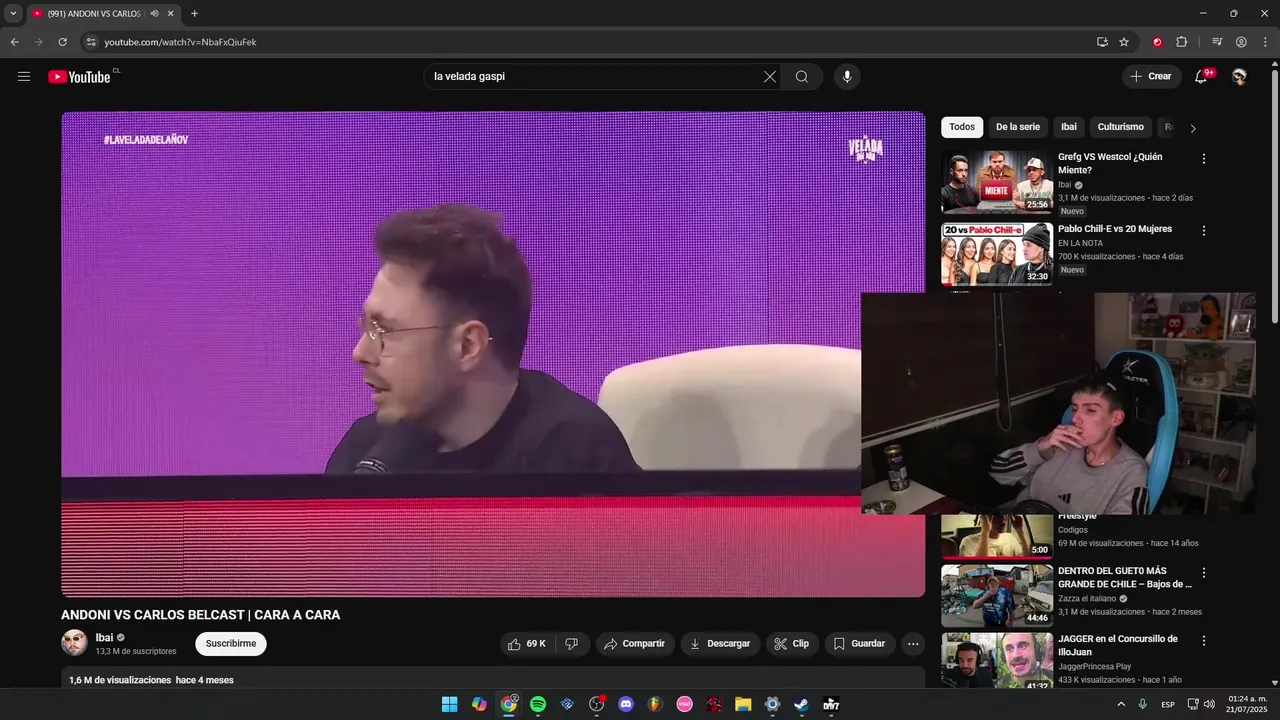The image size is (1280, 720).
Task: Open the Ibai channel name link
Action: click(104, 638)
